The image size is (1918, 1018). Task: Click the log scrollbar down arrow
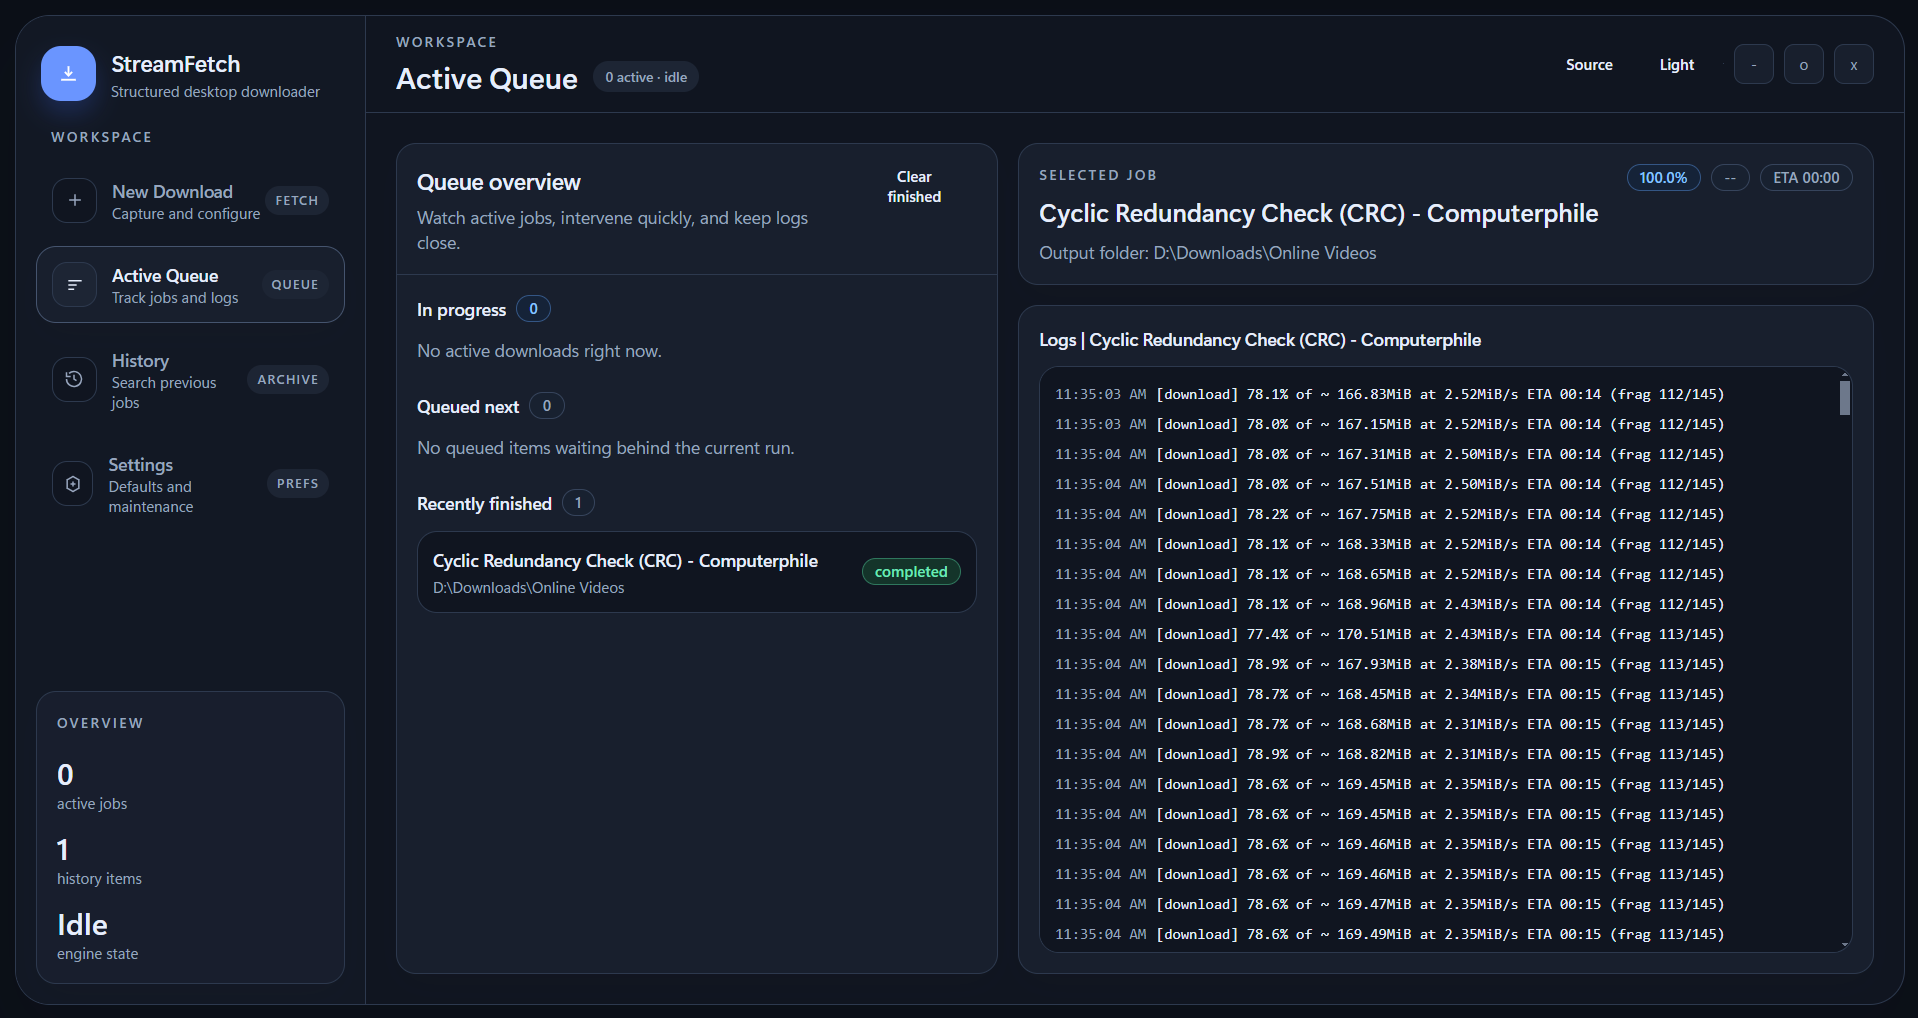click(x=1845, y=944)
